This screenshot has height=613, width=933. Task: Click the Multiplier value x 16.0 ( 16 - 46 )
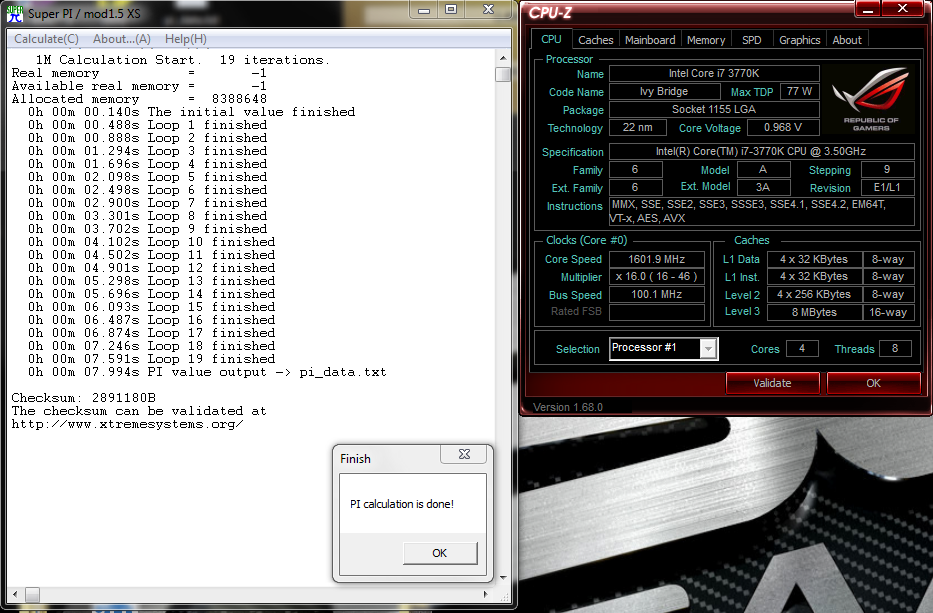point(656,277)
